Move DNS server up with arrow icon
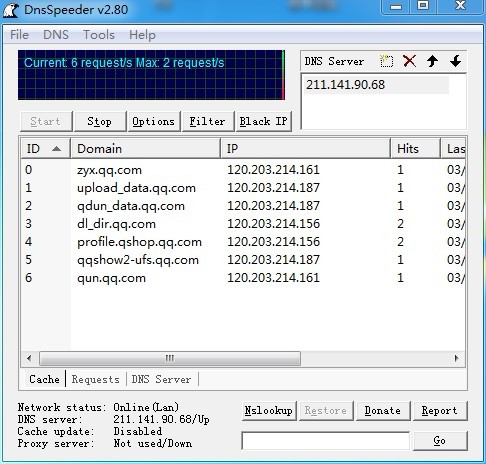The image size is (486, 464). tap(432, 61)
